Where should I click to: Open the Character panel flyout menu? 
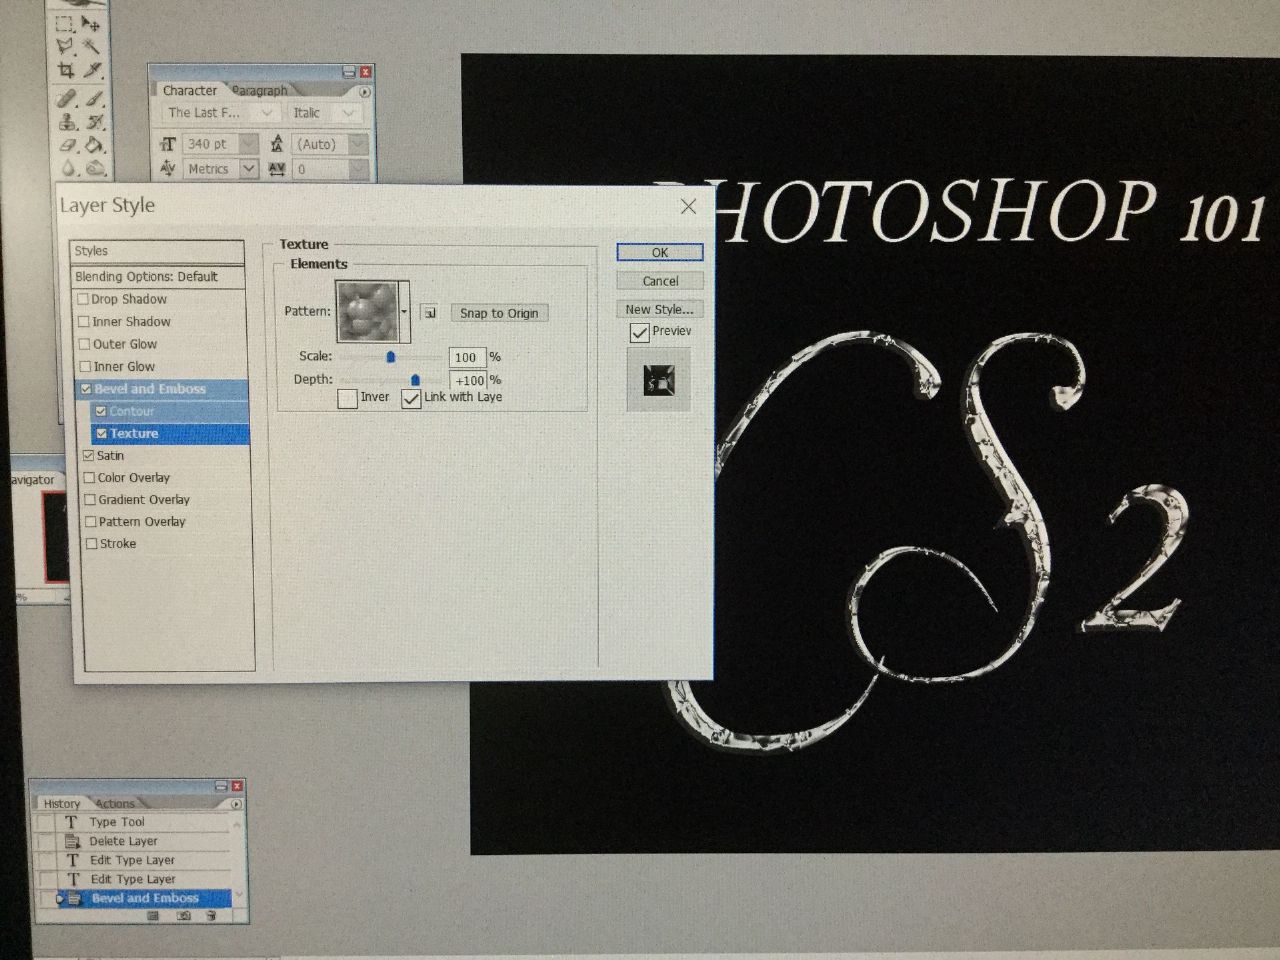364,91
